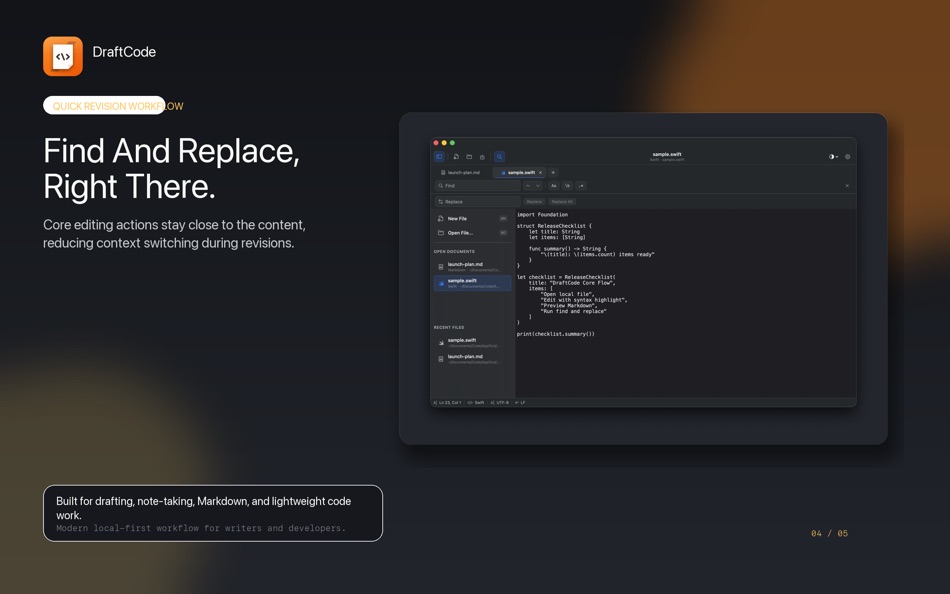Select sample.swift under Open Documents
950x594 pixels.
472,283
